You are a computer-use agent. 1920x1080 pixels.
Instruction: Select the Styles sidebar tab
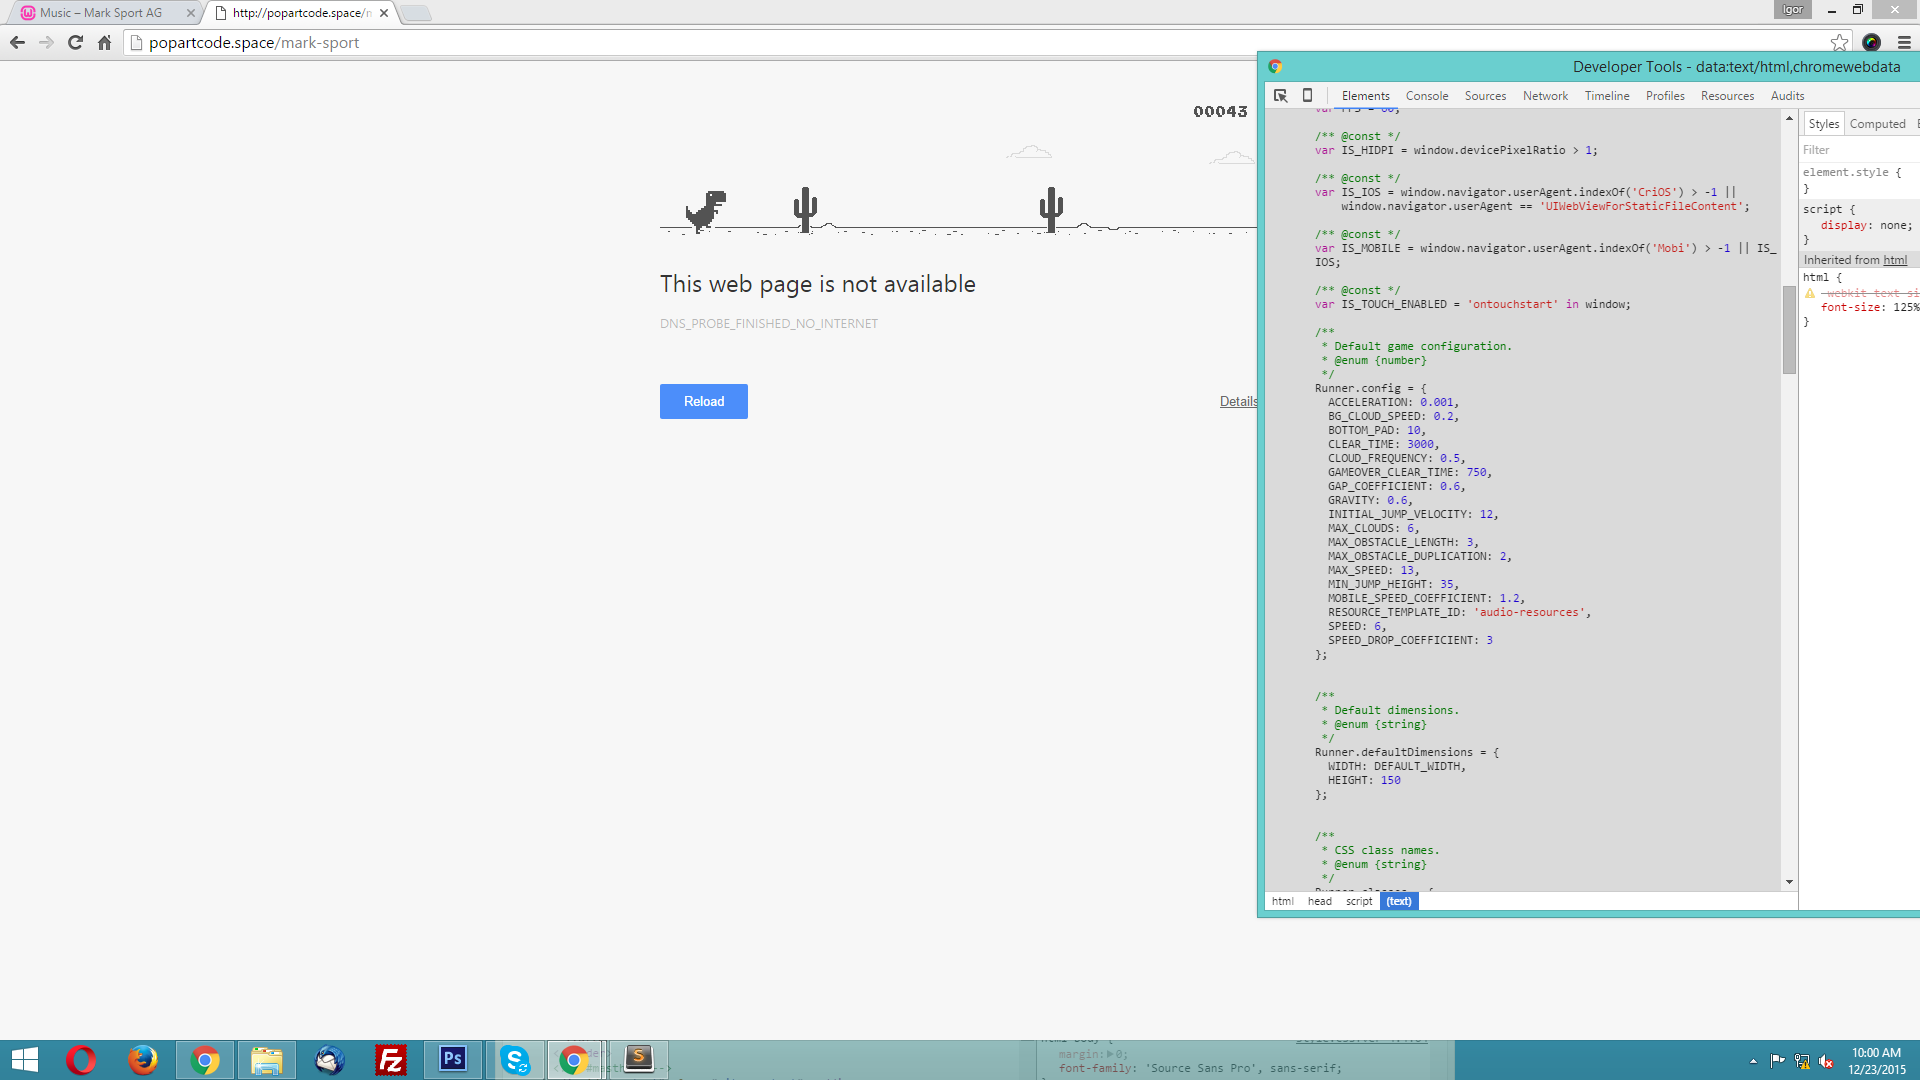[1823, 124]
